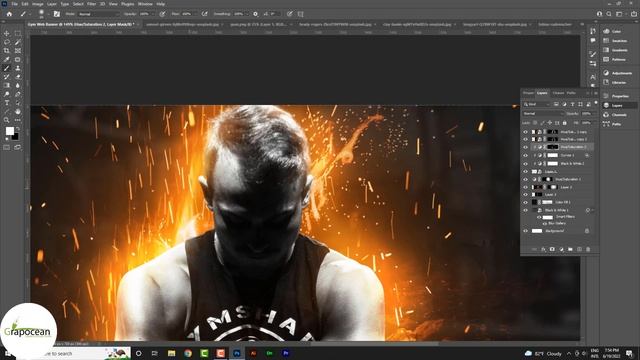Select the Eraser tool

coord(18,77)
